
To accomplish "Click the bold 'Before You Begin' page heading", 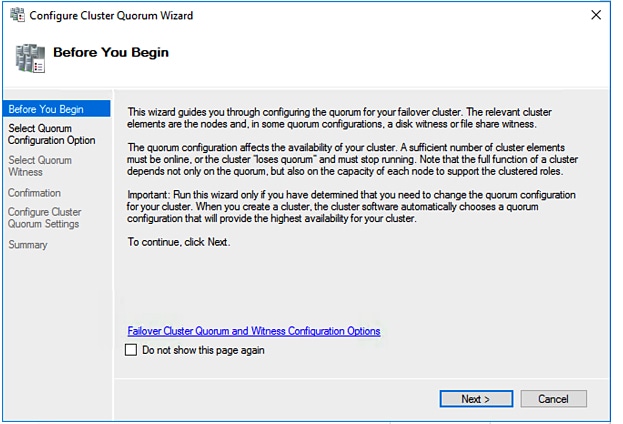I will (110, 52).
